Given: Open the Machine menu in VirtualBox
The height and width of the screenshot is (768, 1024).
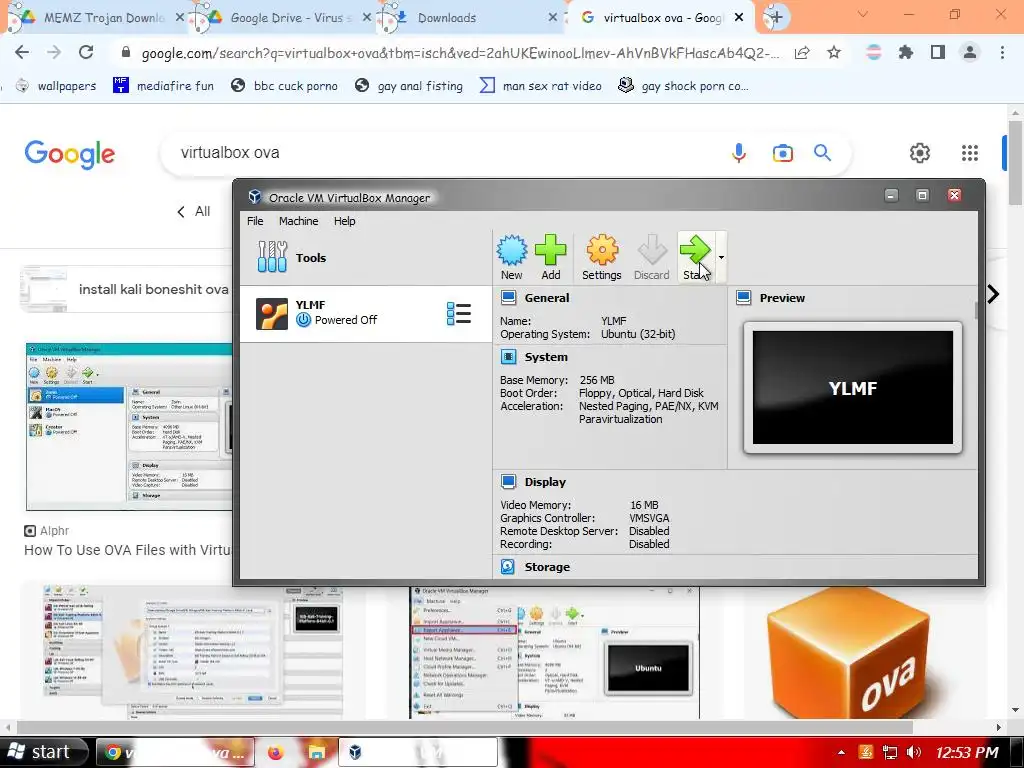Looking at the screenshot, I should click(x=298, y=221).
